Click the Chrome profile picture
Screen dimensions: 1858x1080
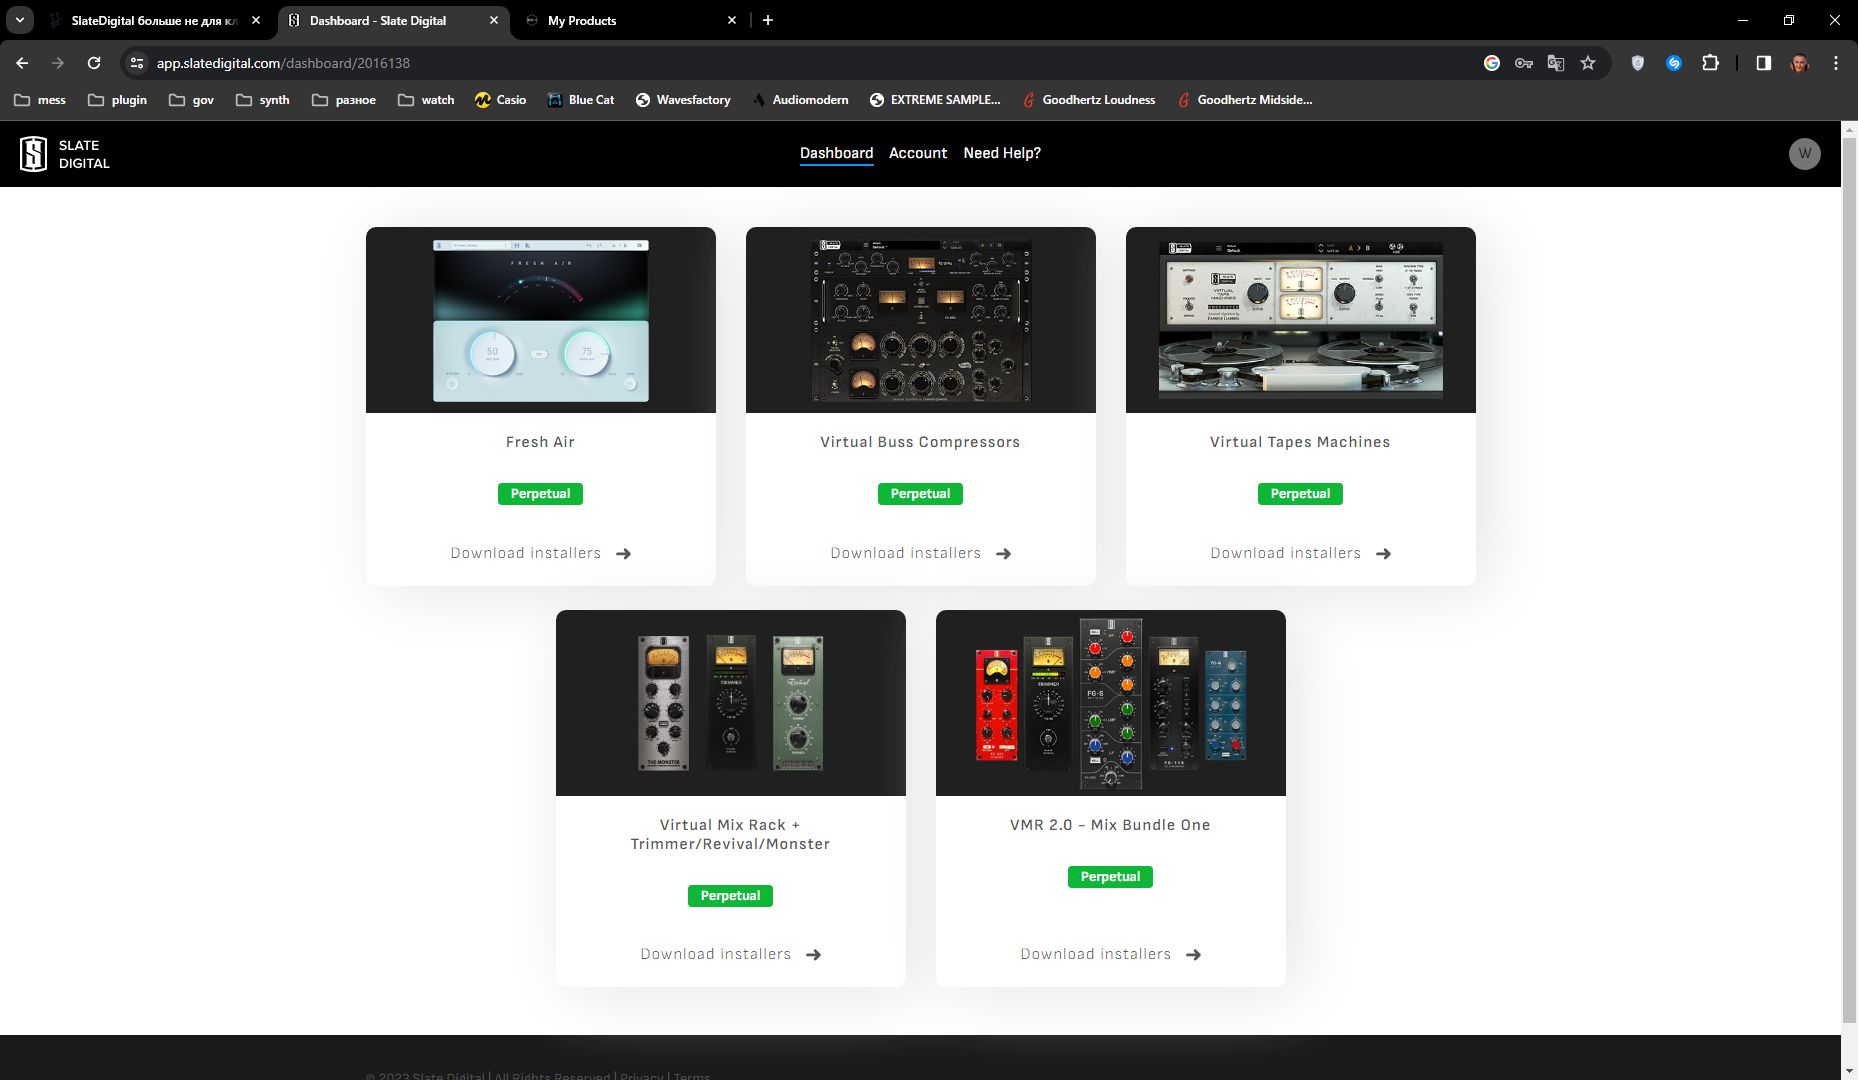coord(1800,63)
